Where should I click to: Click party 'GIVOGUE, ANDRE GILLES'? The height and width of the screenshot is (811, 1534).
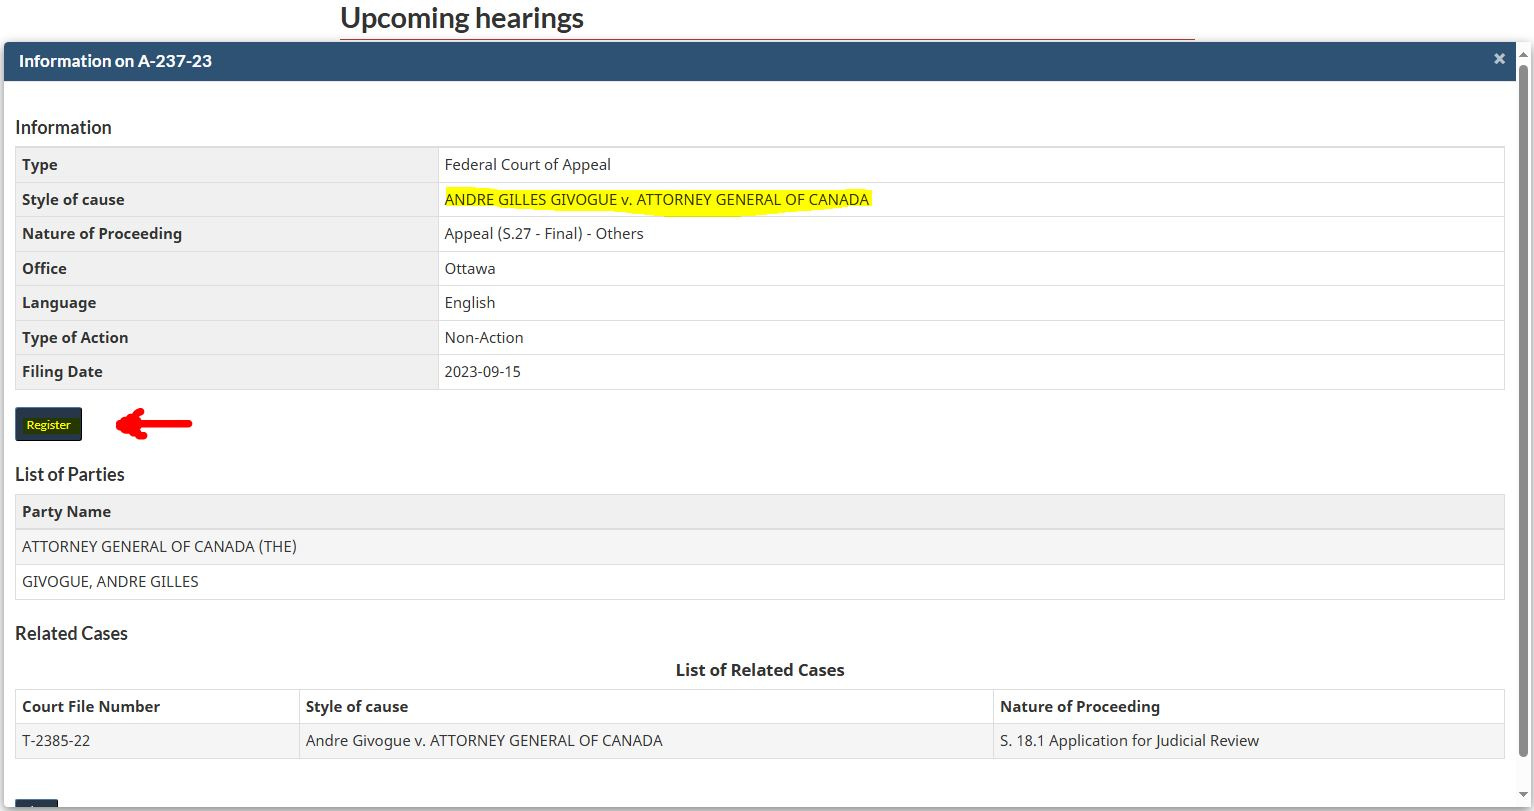[110, 582]
